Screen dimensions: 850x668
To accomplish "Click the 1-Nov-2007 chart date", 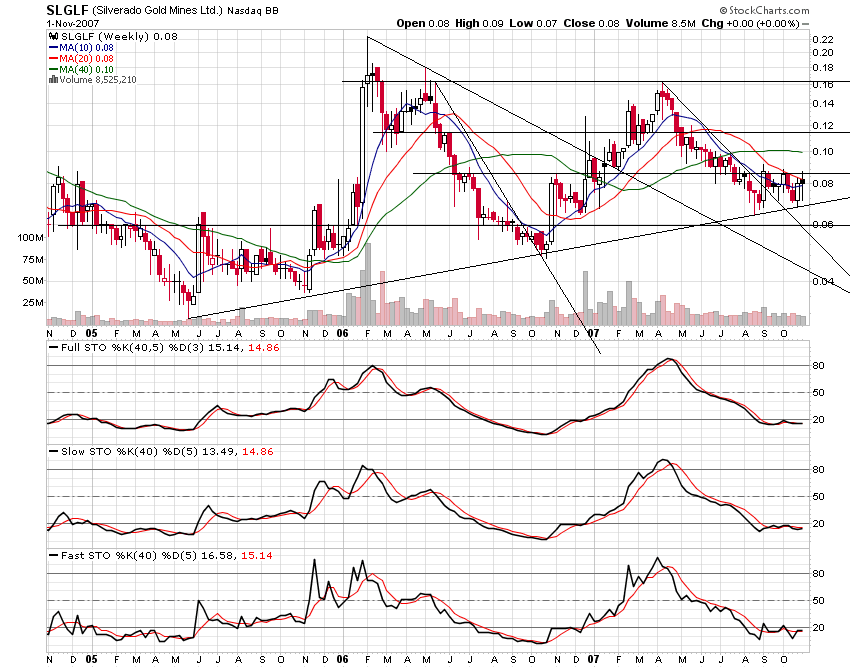I will tap(73, 24).
